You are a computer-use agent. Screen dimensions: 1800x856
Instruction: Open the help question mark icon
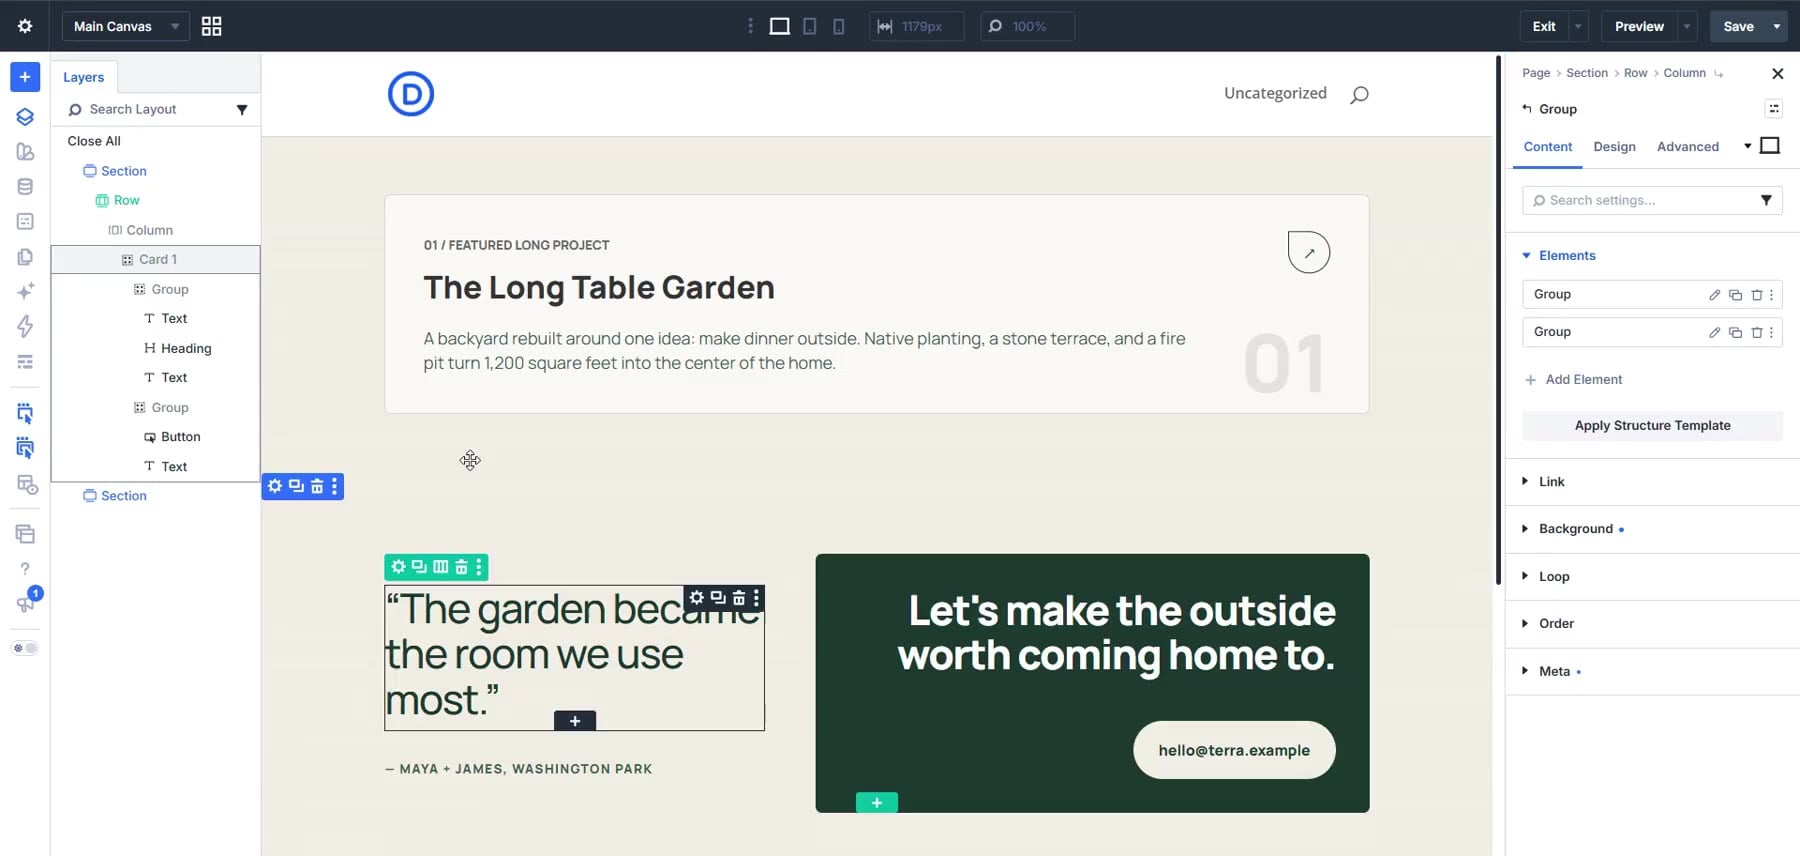point(25,568)
